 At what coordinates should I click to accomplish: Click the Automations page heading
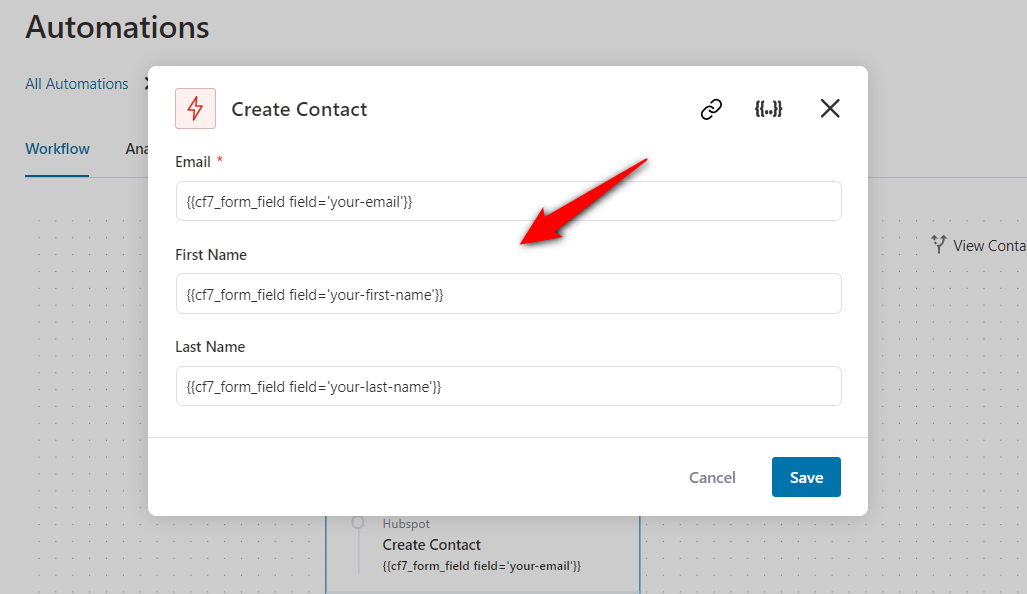click(x=117, y=27)
